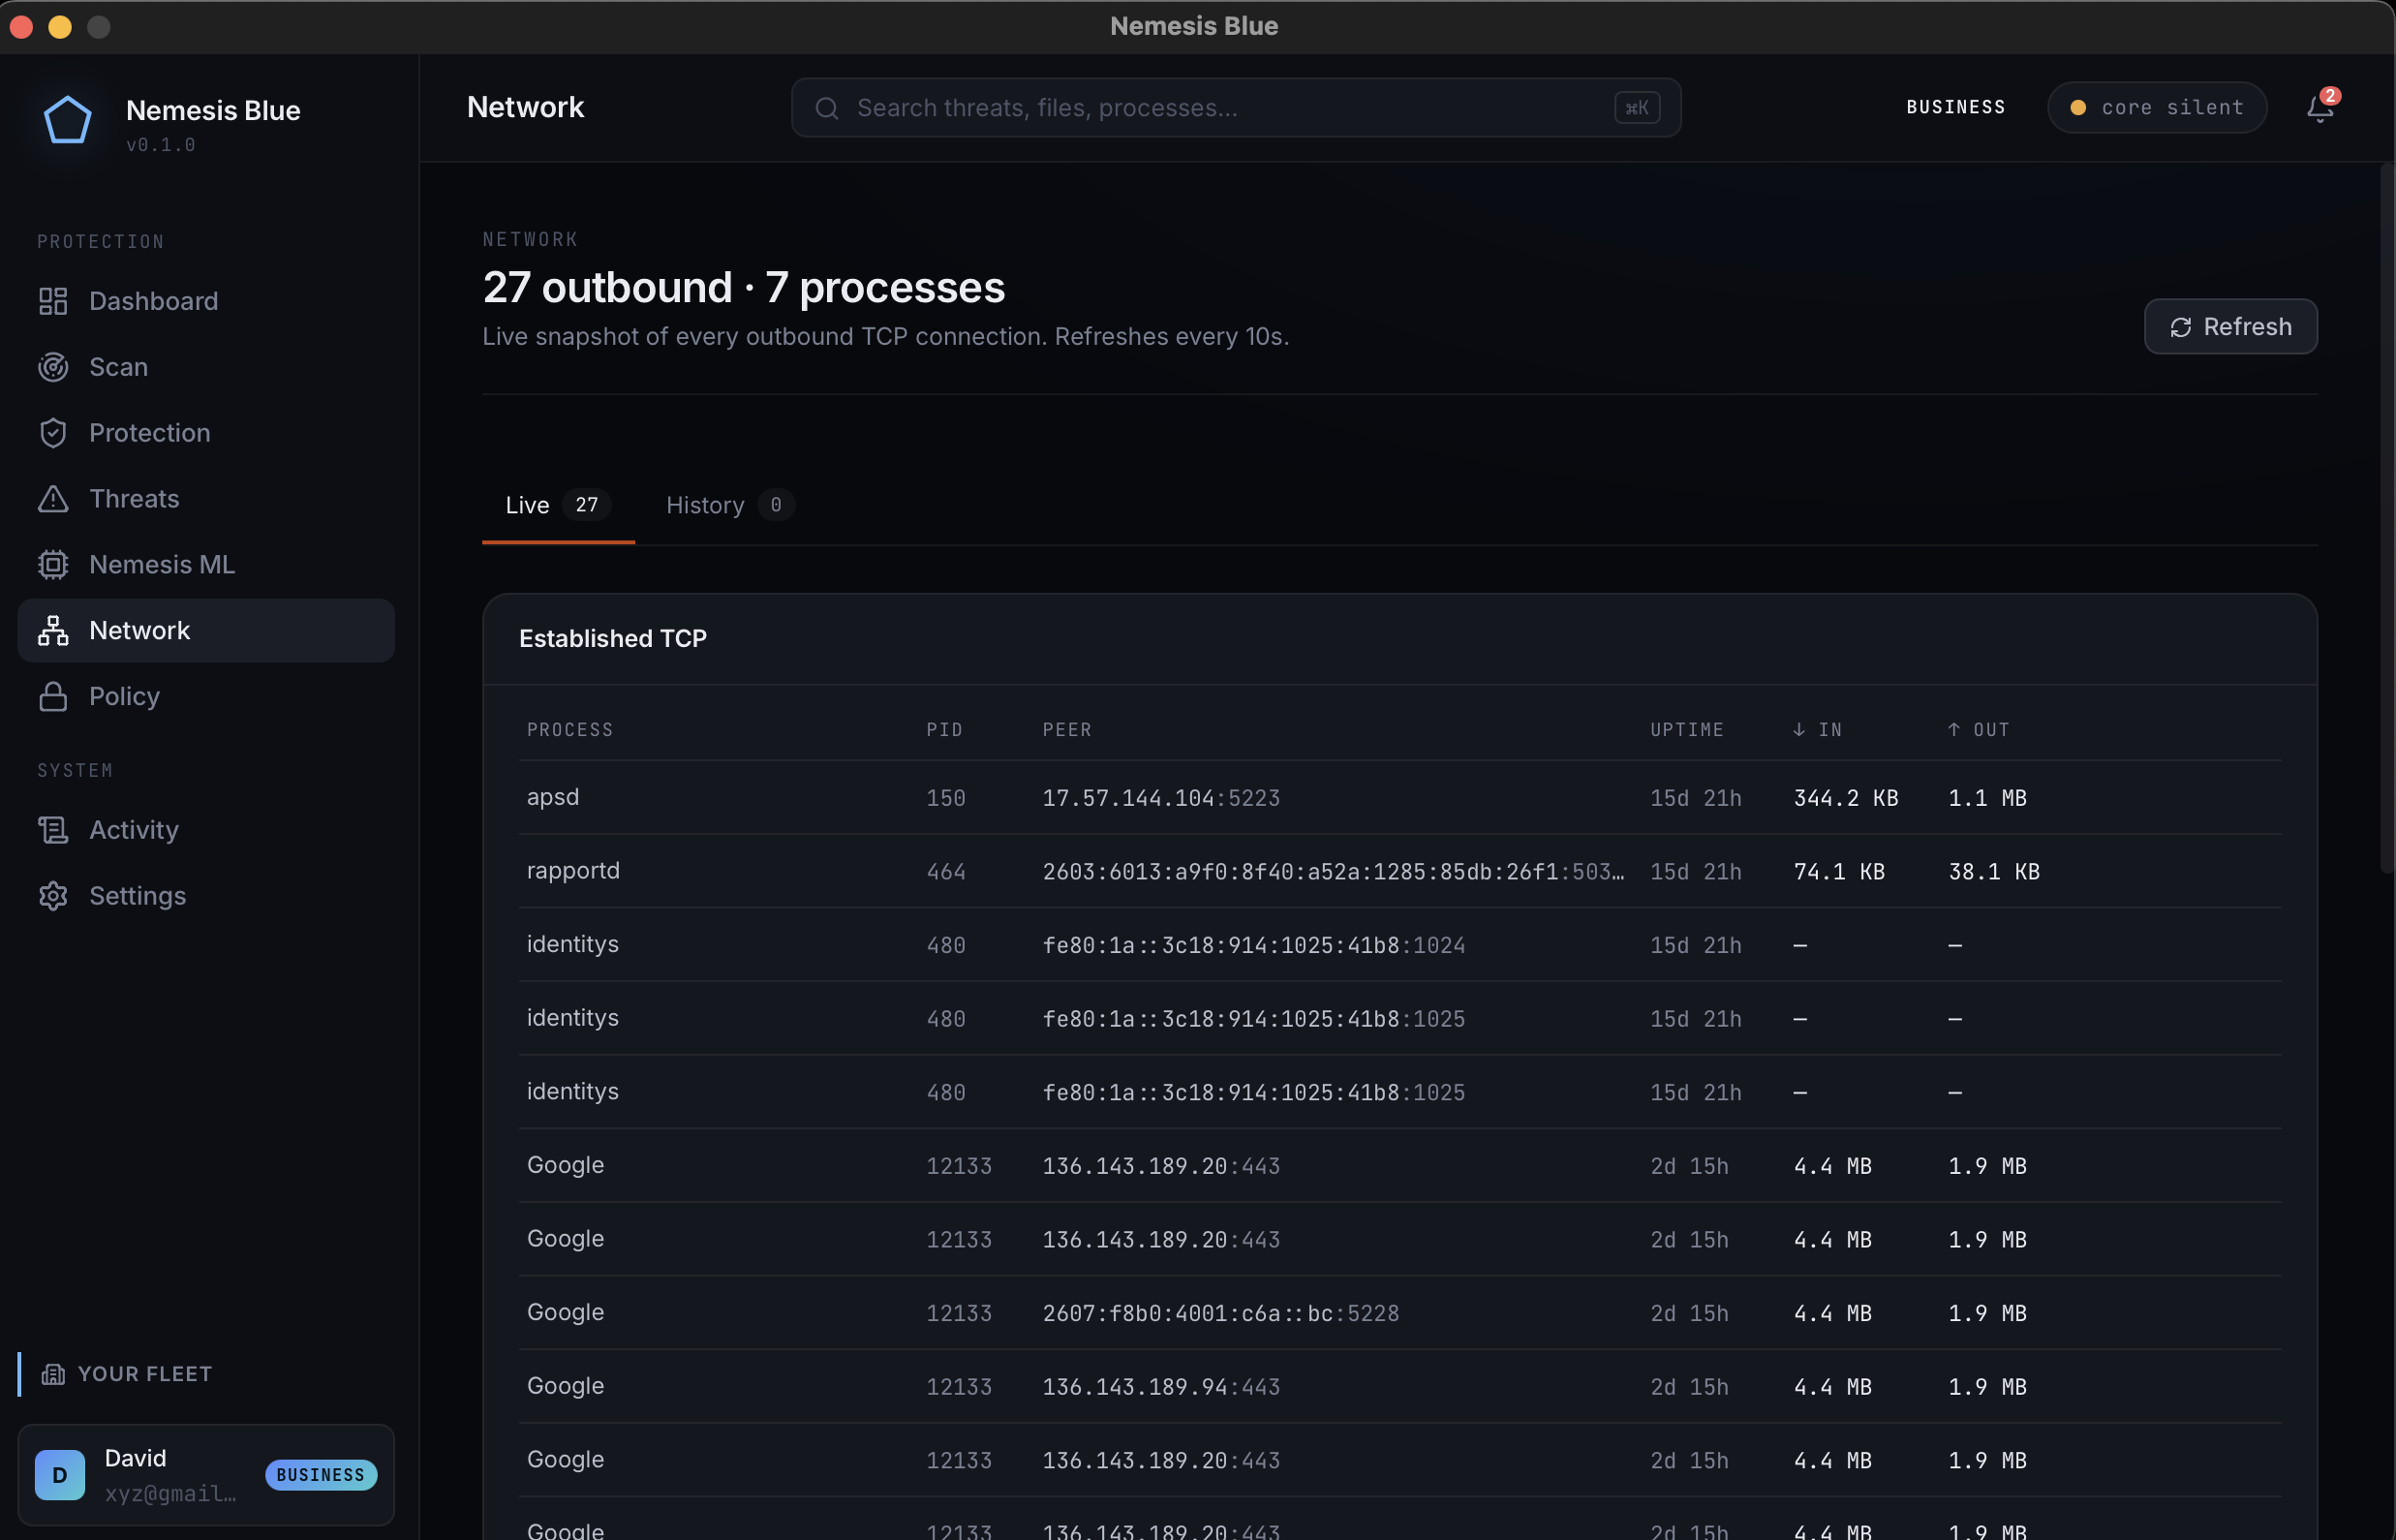Click the Established TCP heading
2396x1540 pixels.
tap(613, 639)
